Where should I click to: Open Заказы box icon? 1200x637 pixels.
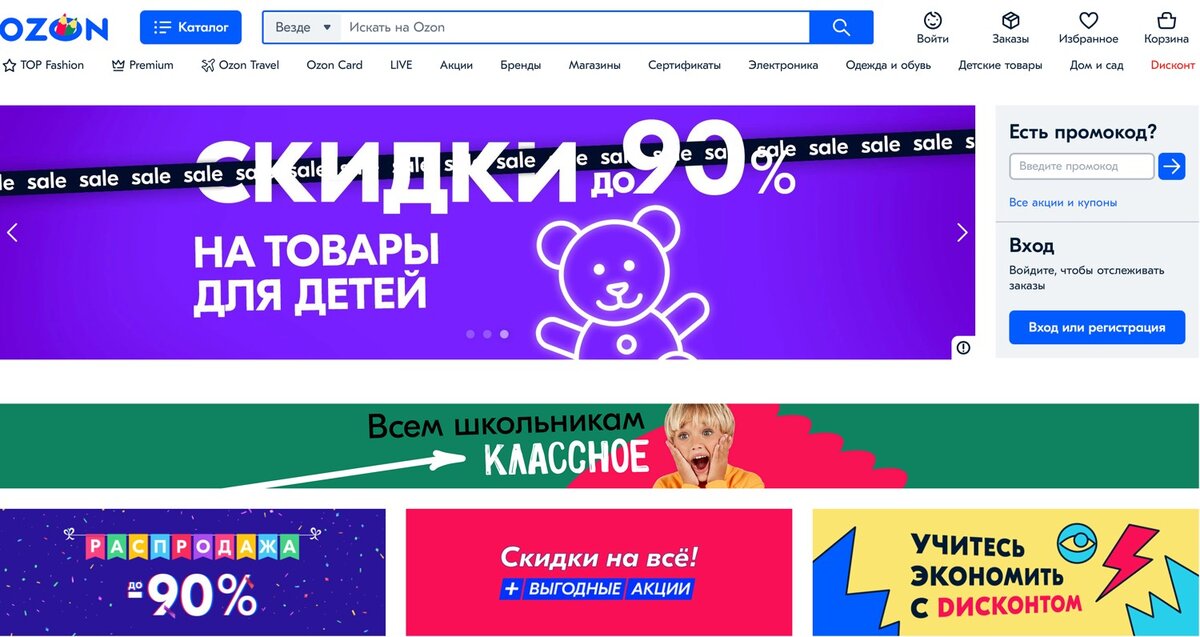tap(1010, 20)
